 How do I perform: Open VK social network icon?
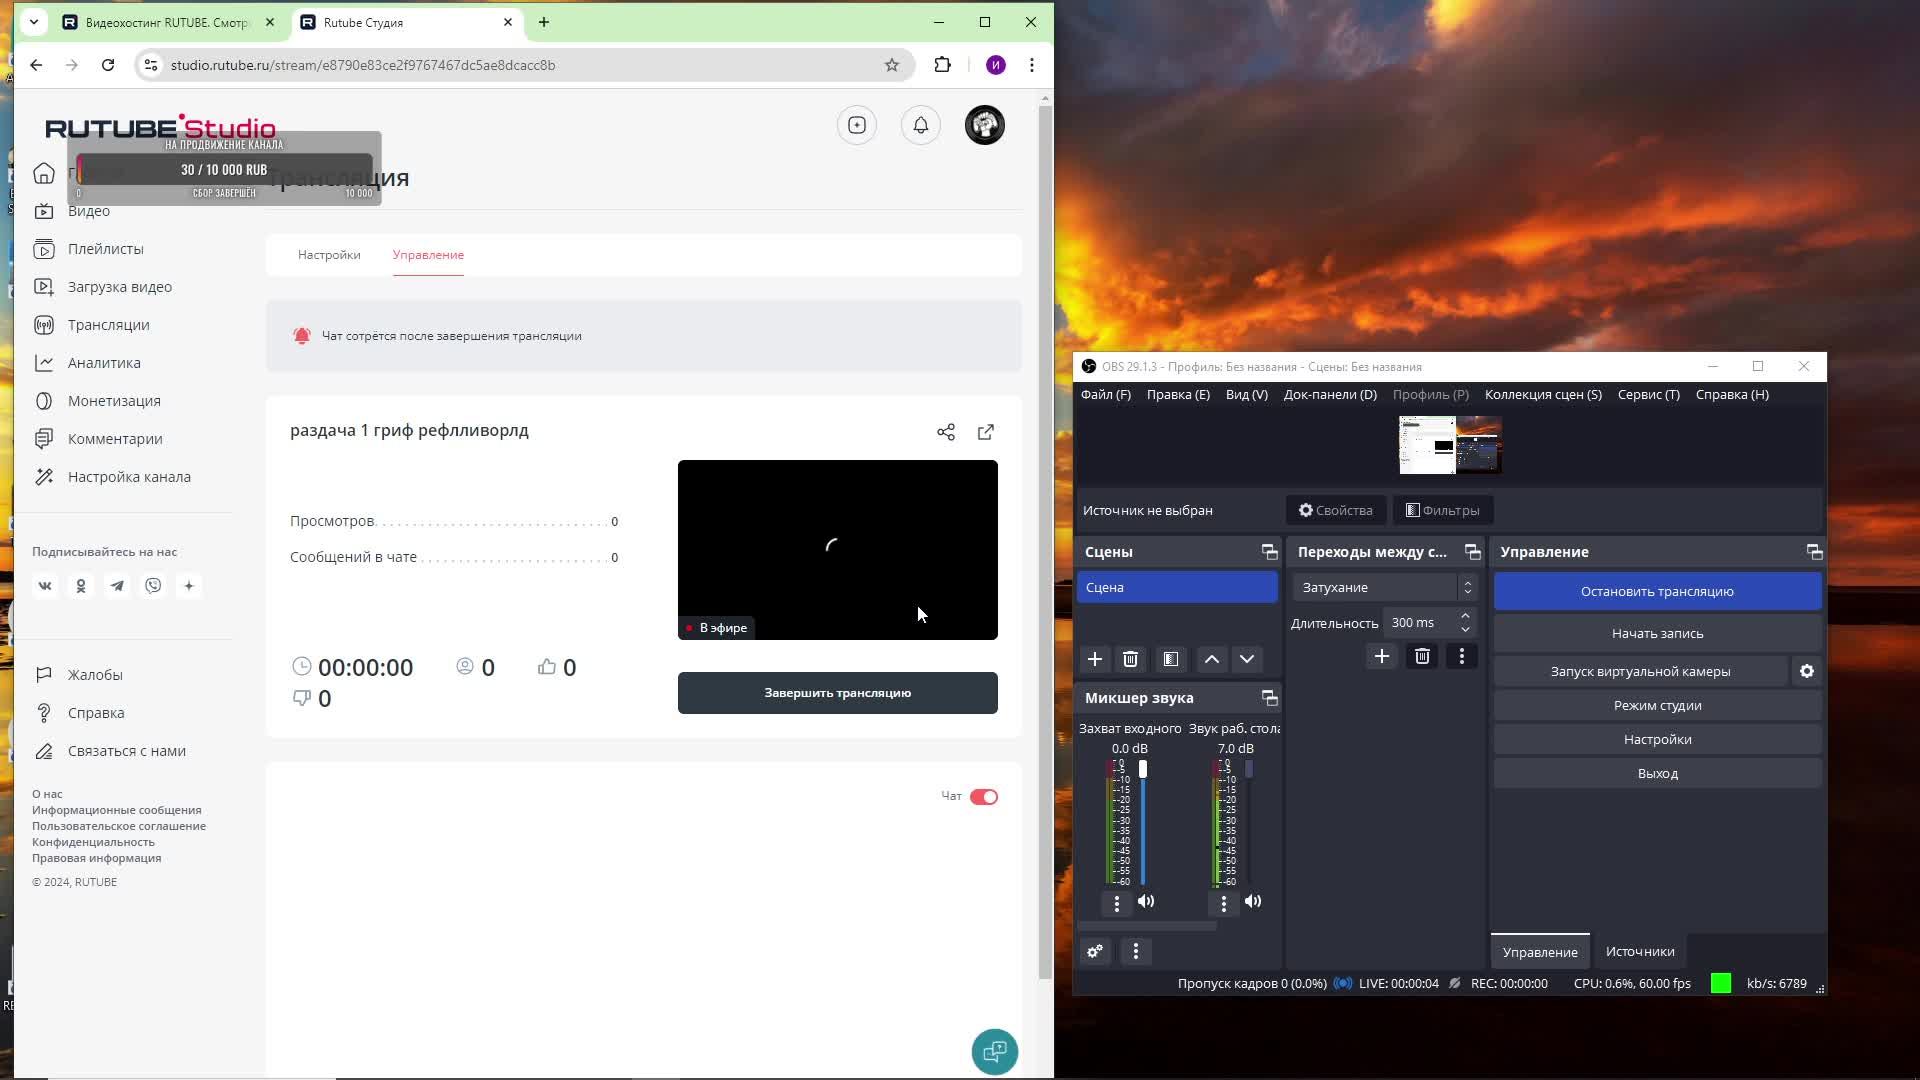coord(45,586)
